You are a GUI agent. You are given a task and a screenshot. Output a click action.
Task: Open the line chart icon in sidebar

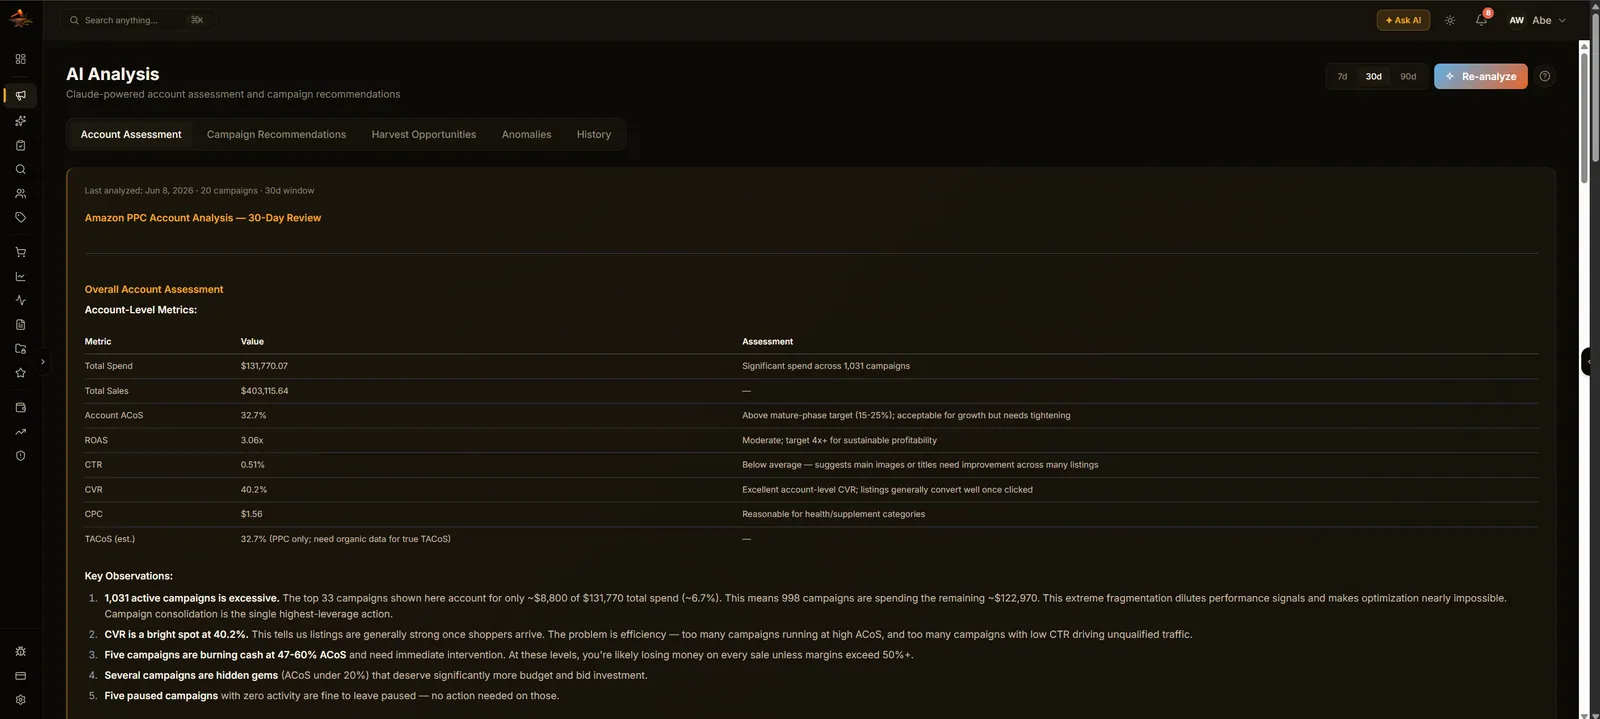pos(20,276)
